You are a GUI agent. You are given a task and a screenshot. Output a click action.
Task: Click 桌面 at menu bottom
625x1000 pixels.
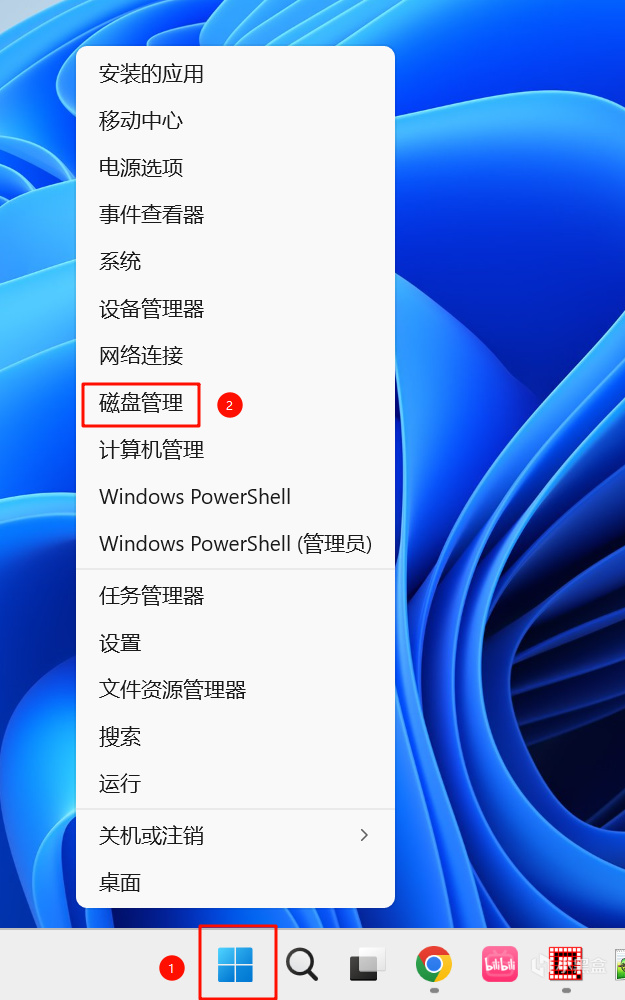[x=120, y=883]
